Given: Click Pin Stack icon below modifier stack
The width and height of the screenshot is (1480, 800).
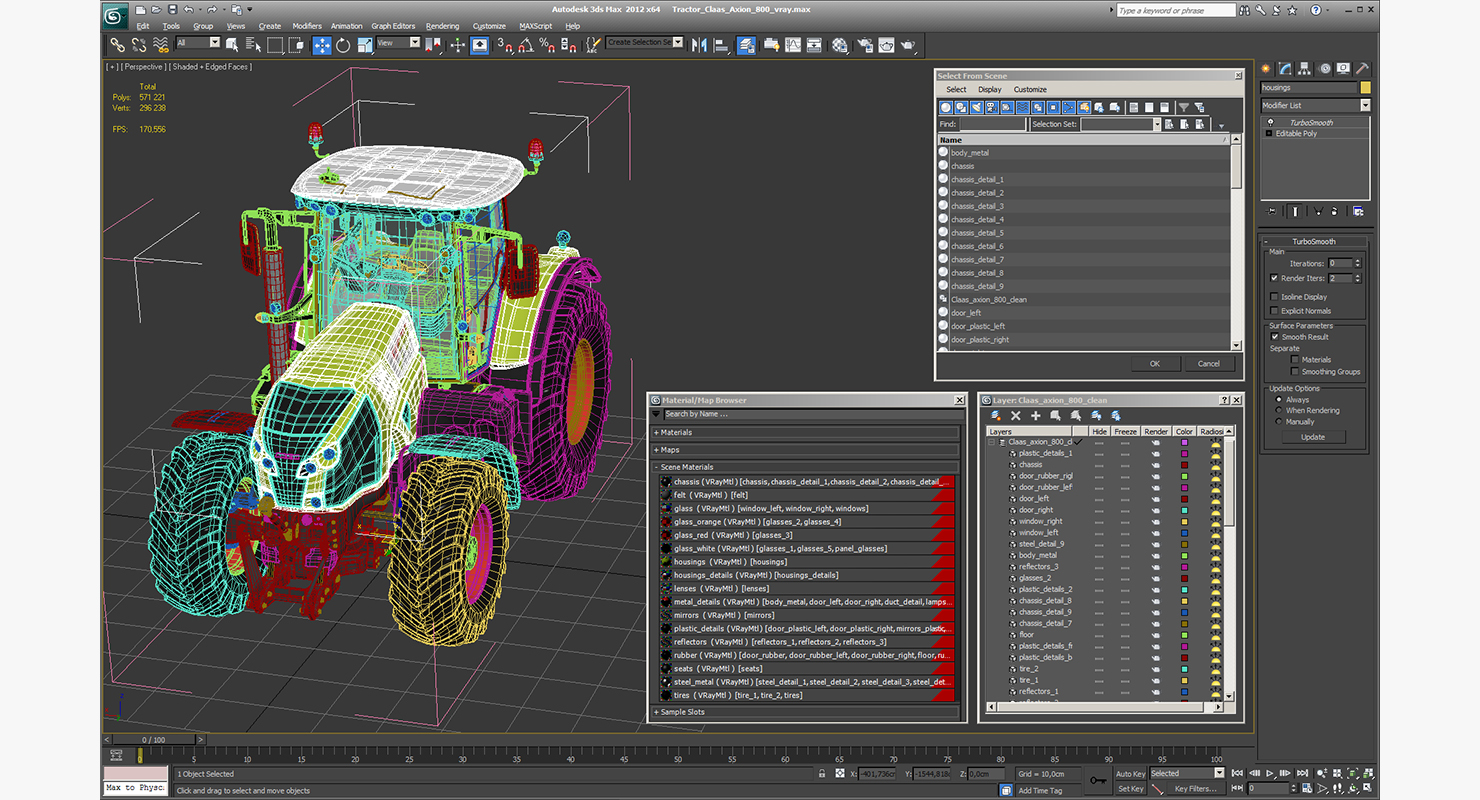Looking at the screenshot, I should click(x=1272, y=211).
